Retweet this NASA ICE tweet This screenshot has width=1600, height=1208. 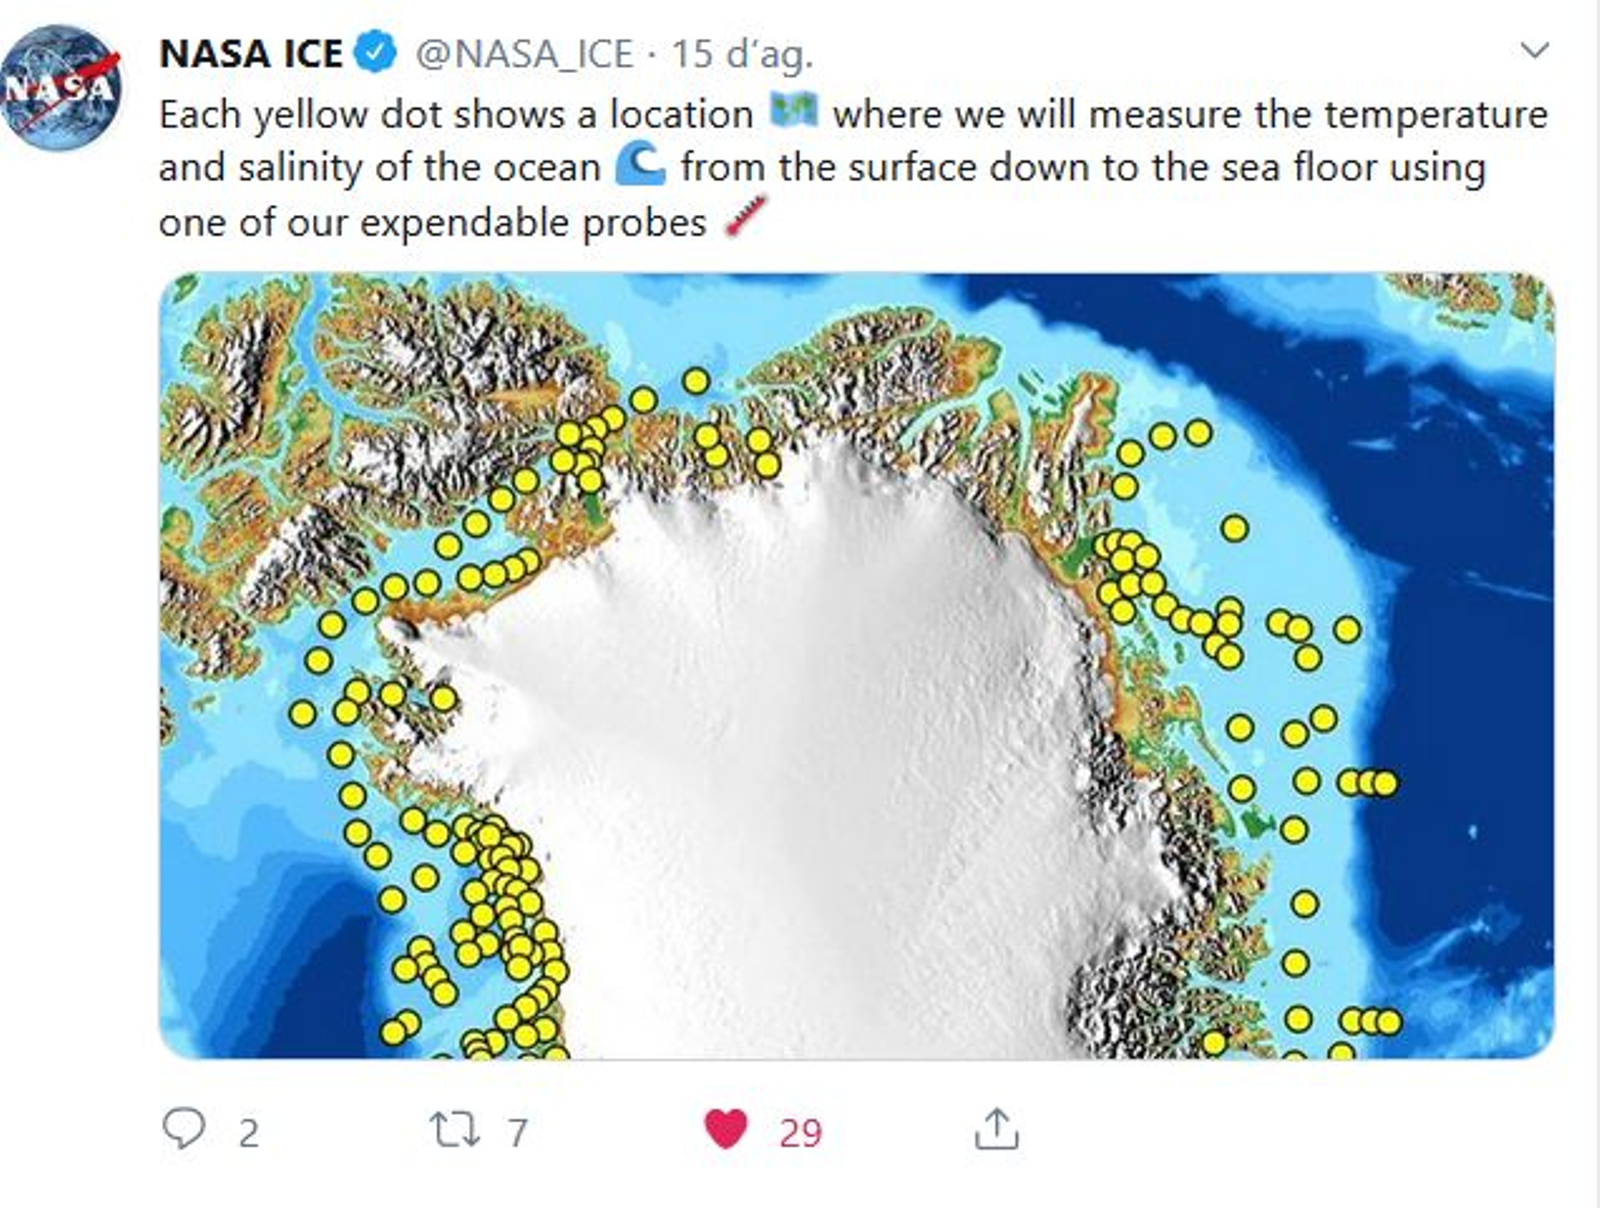(x=453, y=1130)
